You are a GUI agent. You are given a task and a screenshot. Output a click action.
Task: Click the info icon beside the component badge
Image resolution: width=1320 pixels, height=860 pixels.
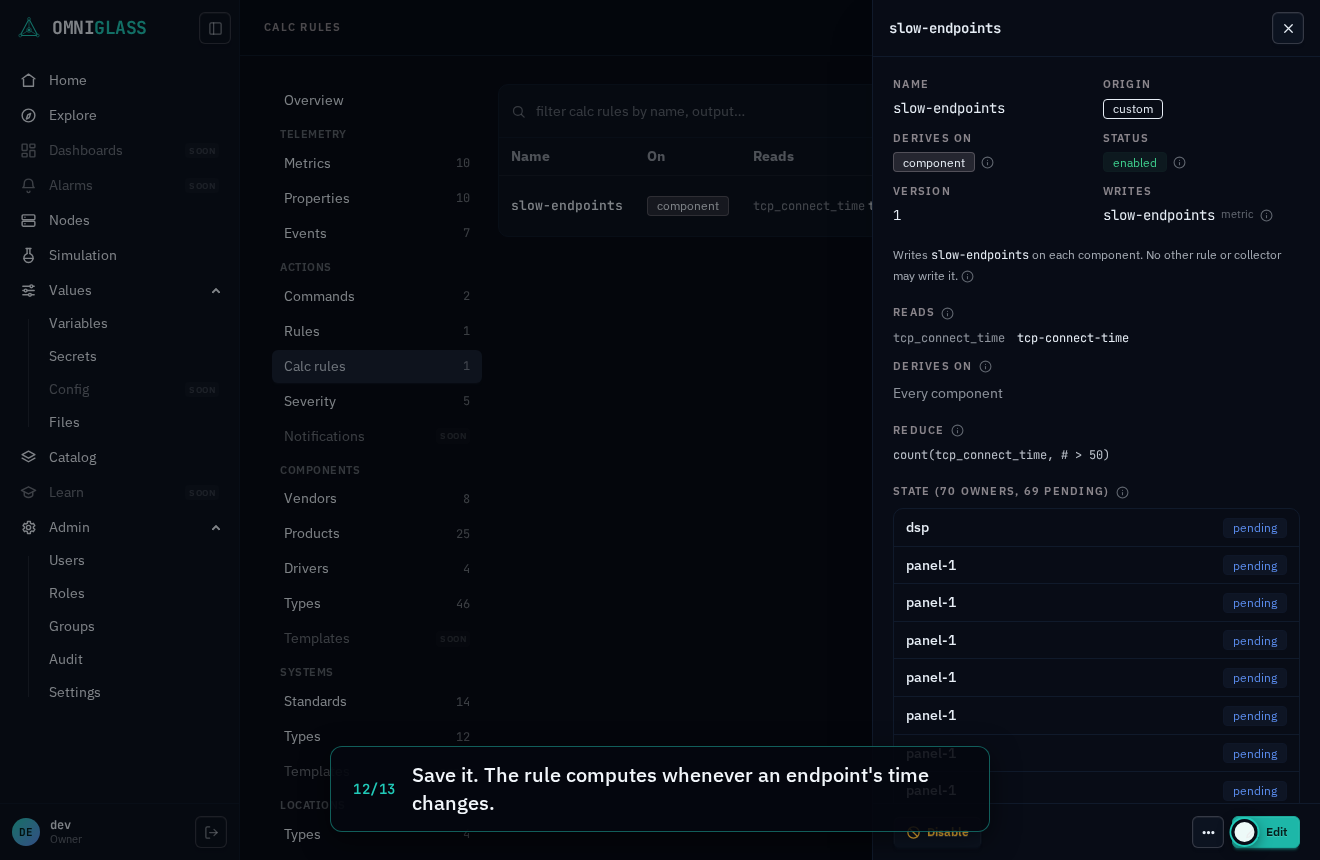tap(988, 163)
